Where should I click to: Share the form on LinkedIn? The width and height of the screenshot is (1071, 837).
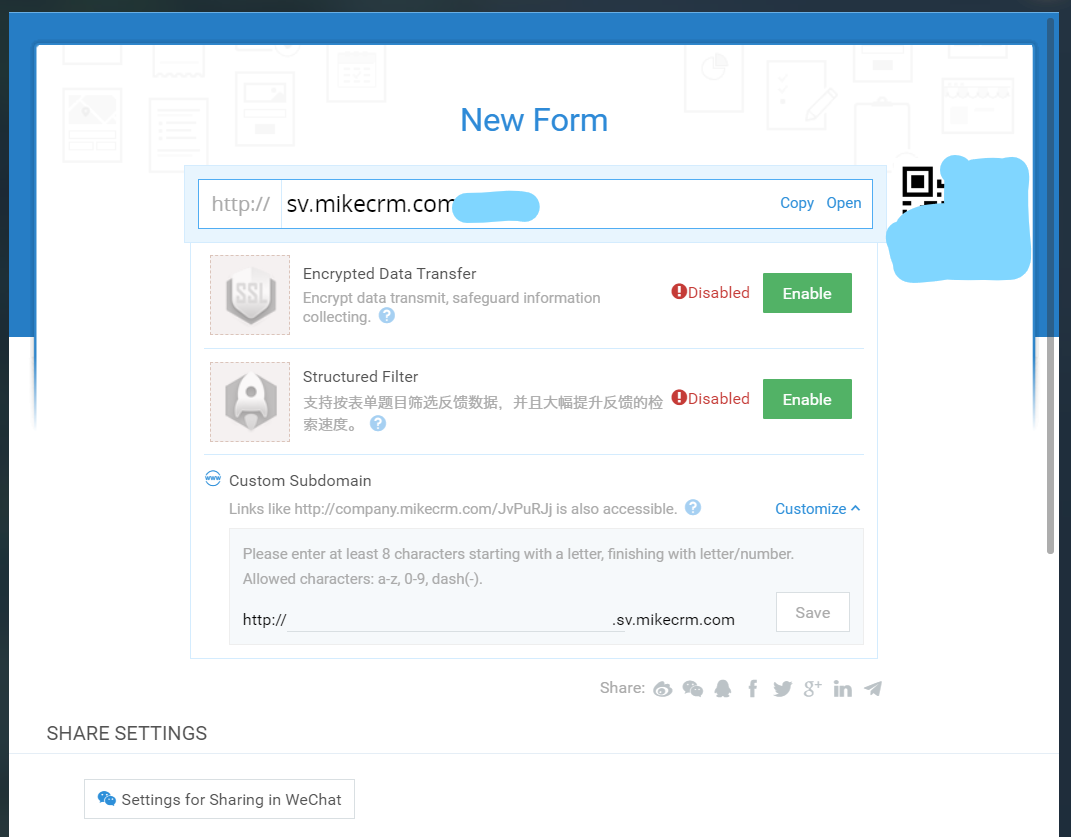coord(842,689)
